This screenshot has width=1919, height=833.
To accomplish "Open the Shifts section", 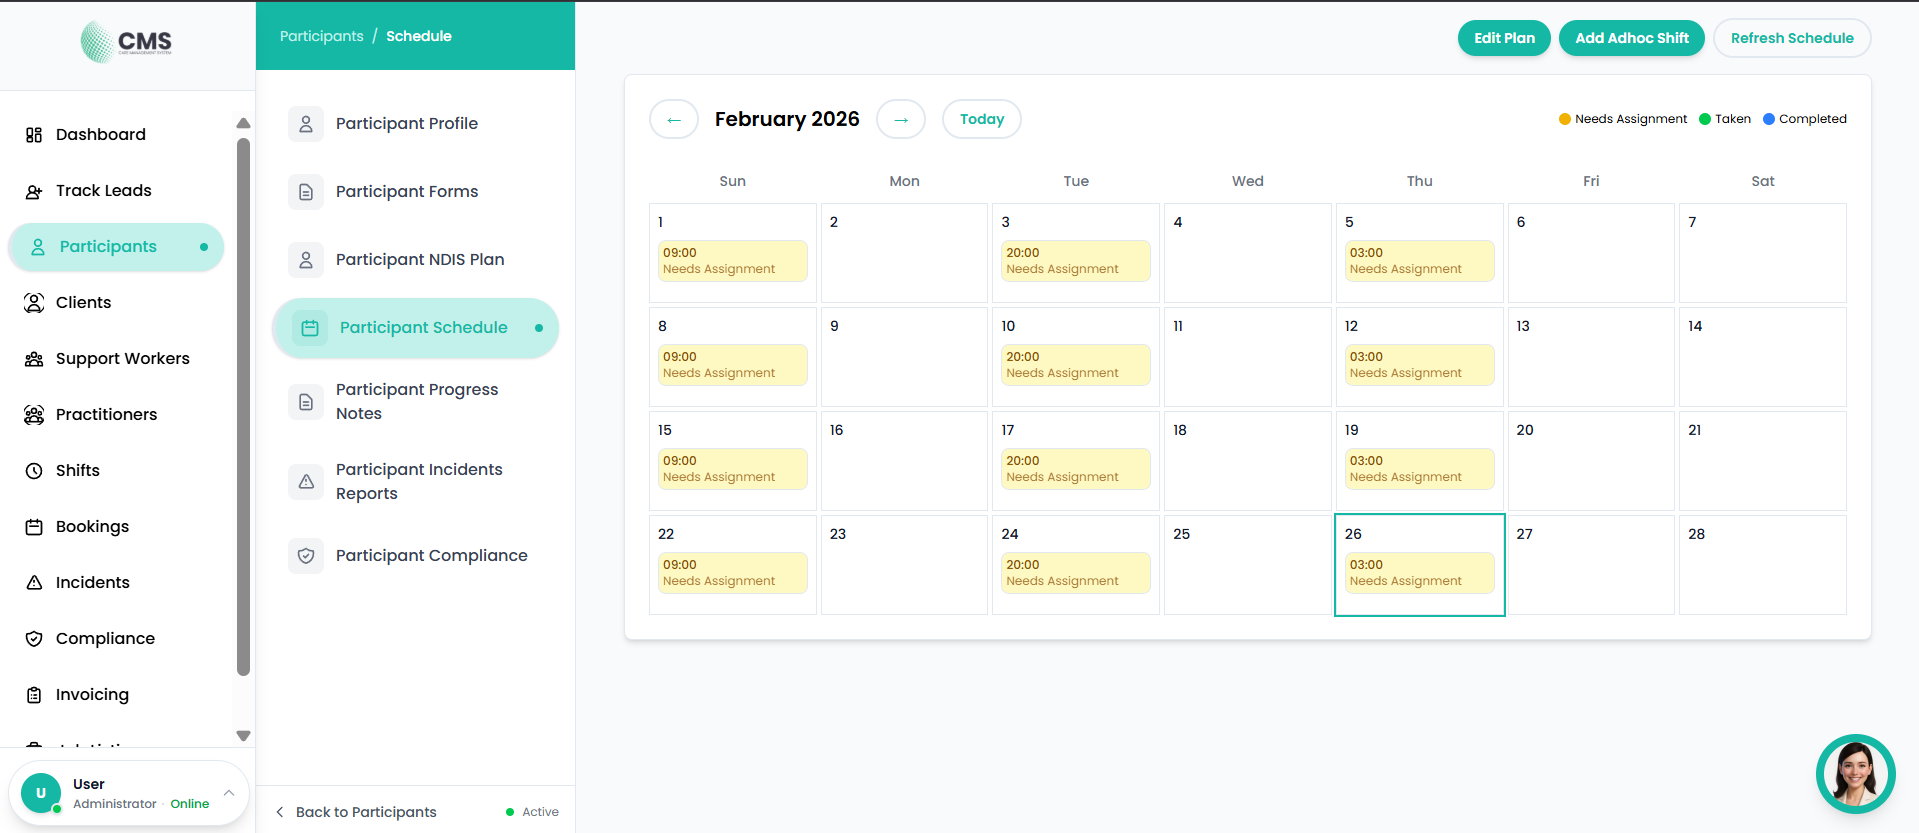I will [116, 471].
